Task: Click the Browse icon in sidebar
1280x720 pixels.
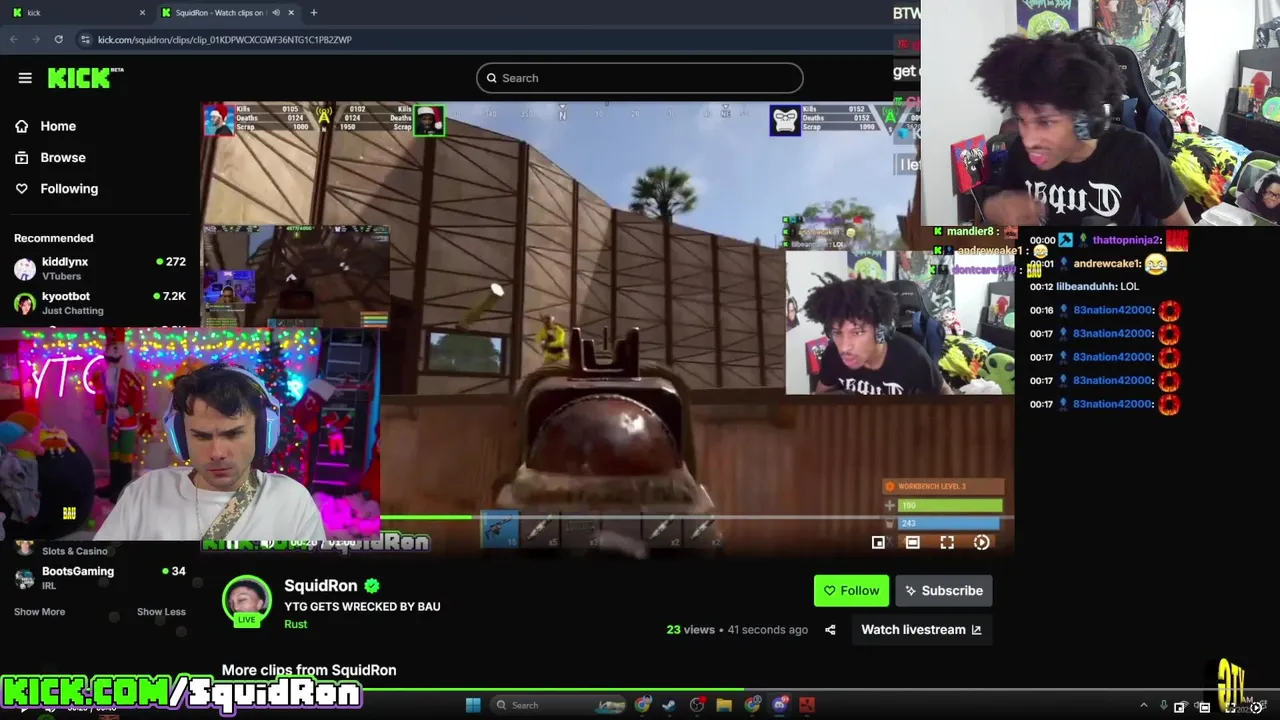Action: (21, 157)
